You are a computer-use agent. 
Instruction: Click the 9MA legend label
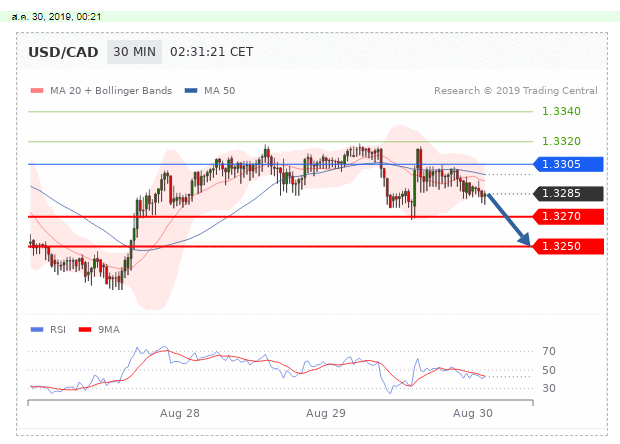point(109,329)
